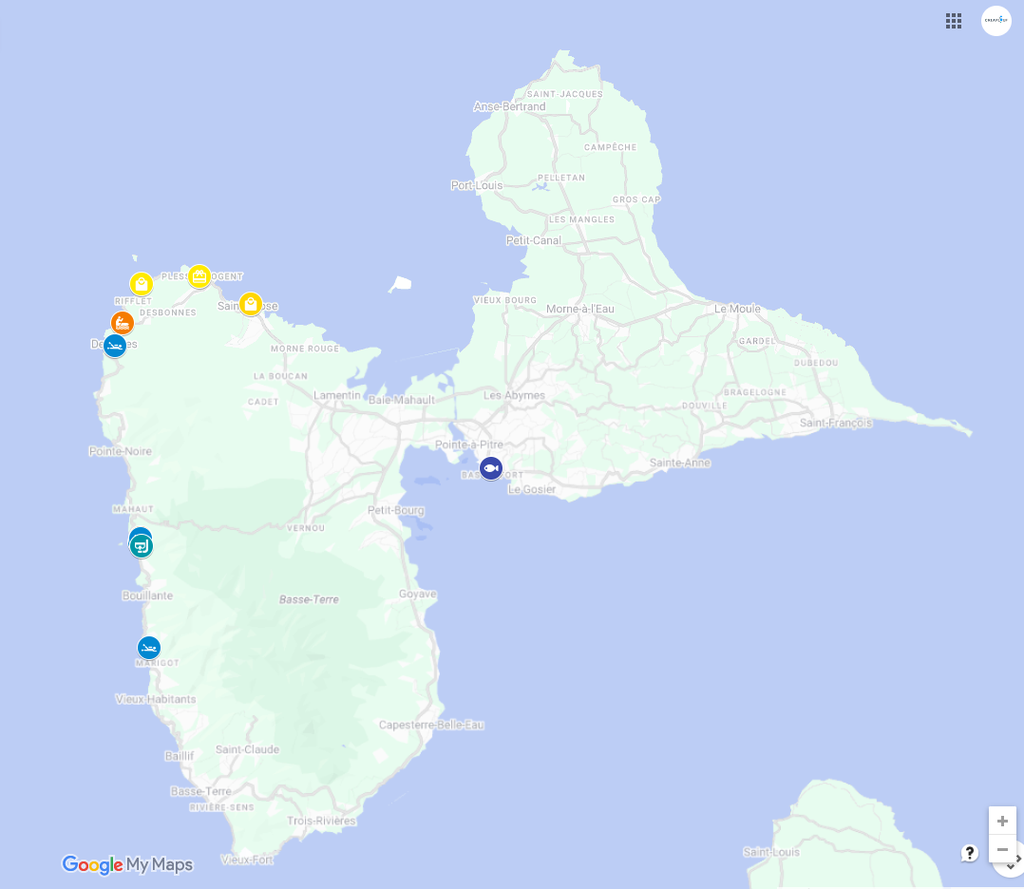This screenshot has width=1024, height=889.
Task: Click the round account avatar
Action: (x=996, y=21)
